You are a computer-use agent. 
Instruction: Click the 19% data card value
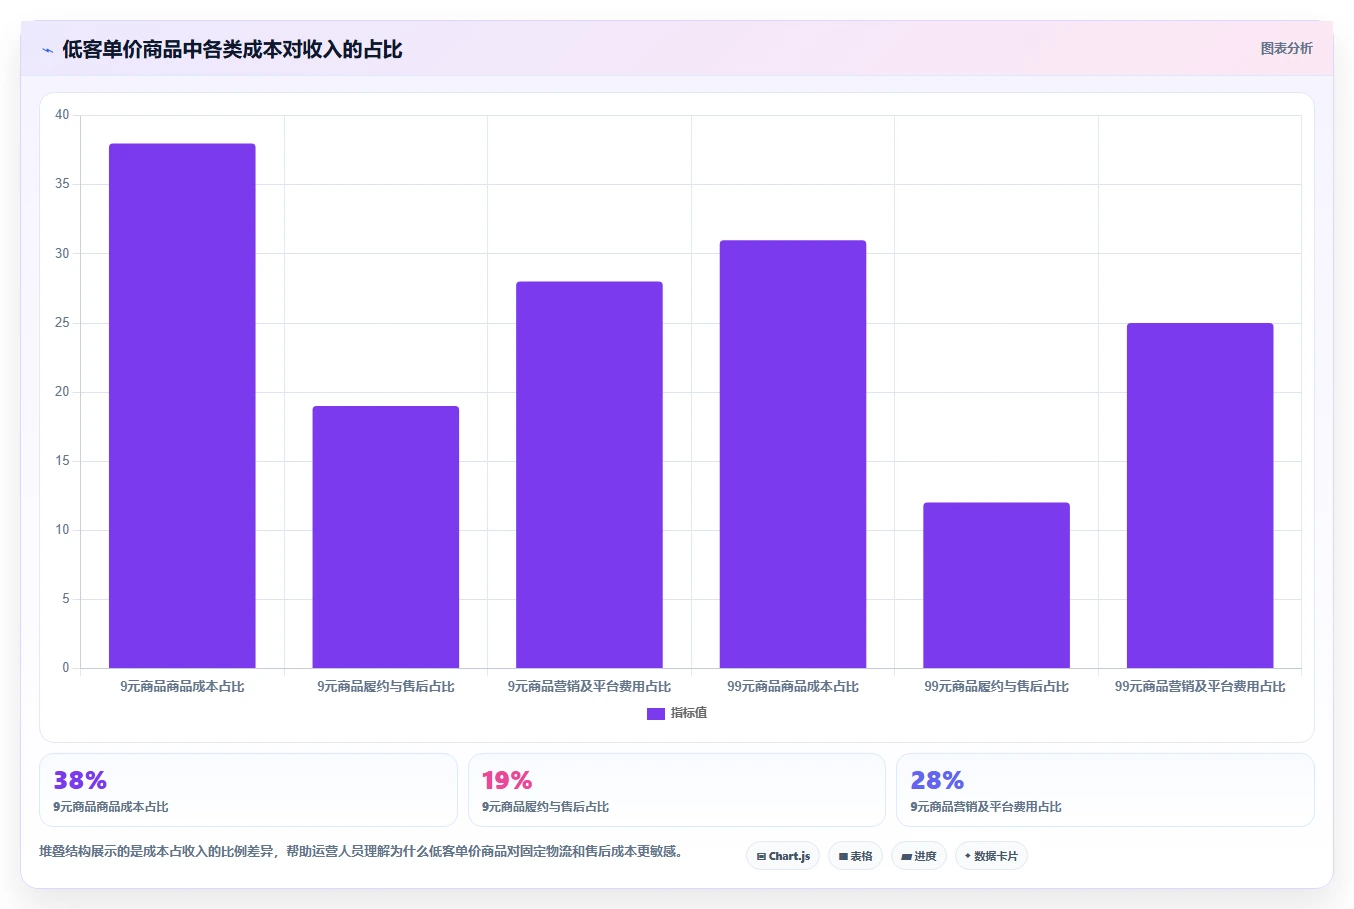click(507, 780)
